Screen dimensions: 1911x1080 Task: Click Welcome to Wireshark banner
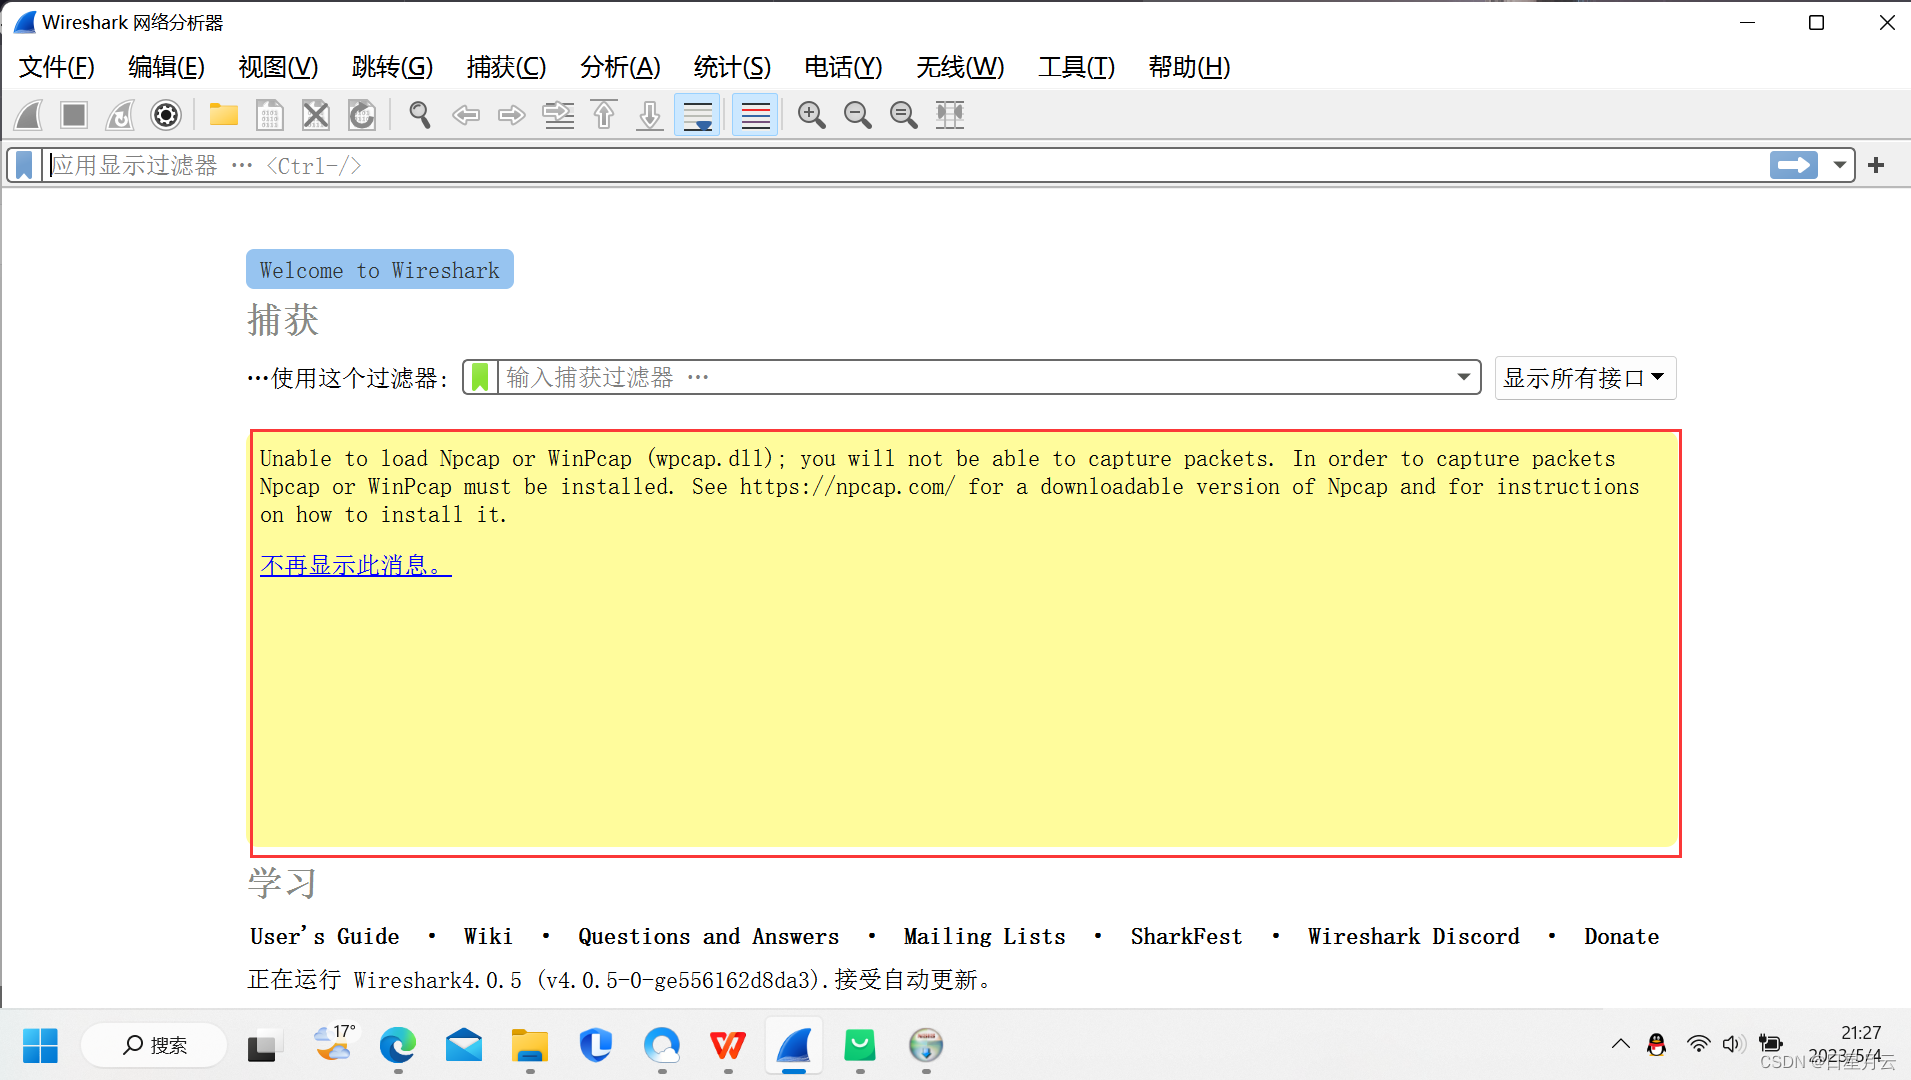380,270
